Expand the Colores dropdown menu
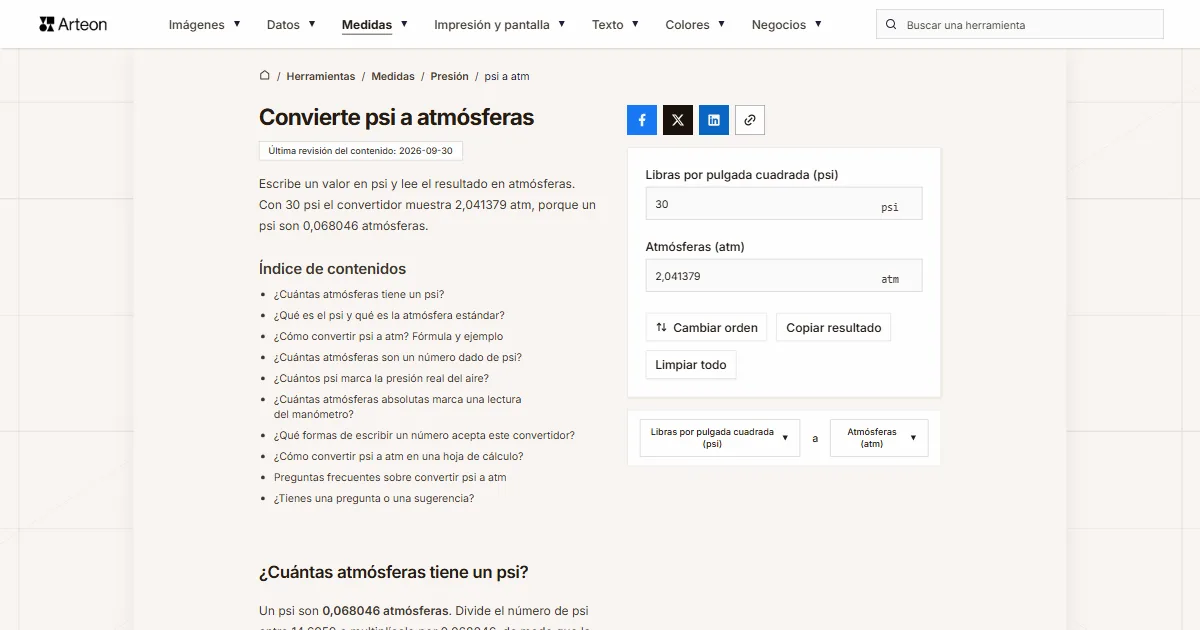 [695, 25]
